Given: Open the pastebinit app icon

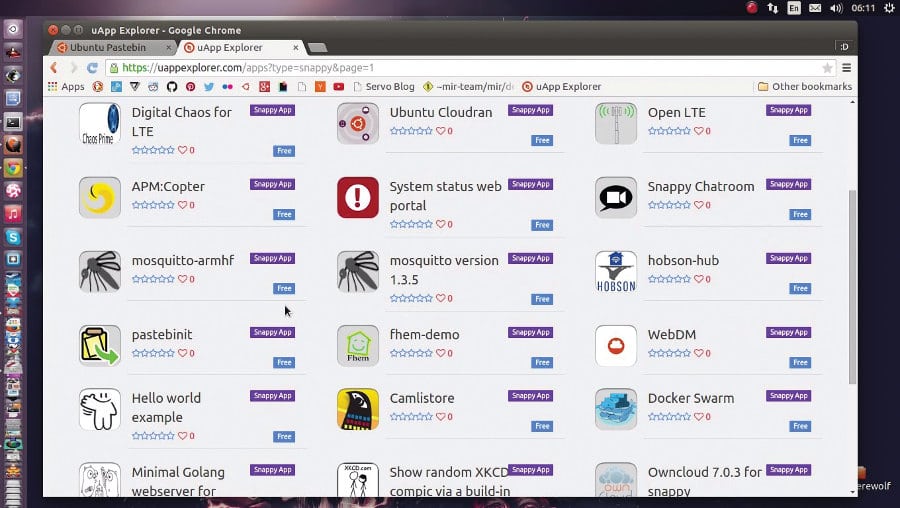Looking at the screenshot, I should pyautogui.click(x=99, y=346).
